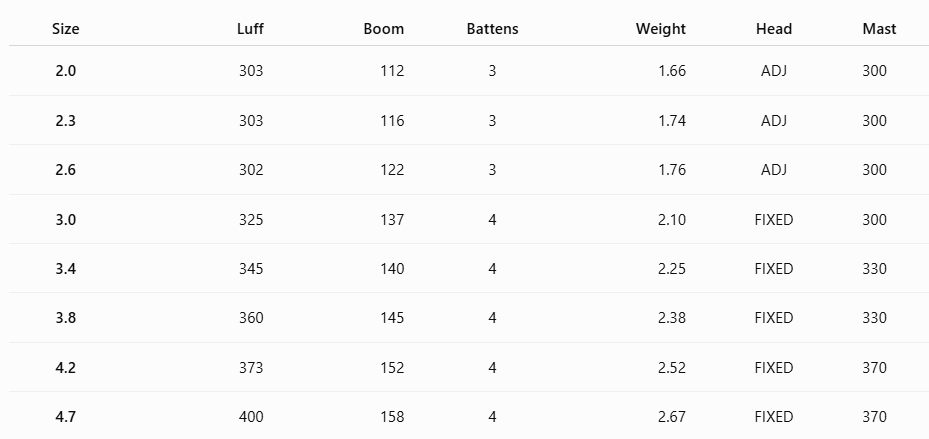
Task: Click the luff value 400
Action: [251, 417]
